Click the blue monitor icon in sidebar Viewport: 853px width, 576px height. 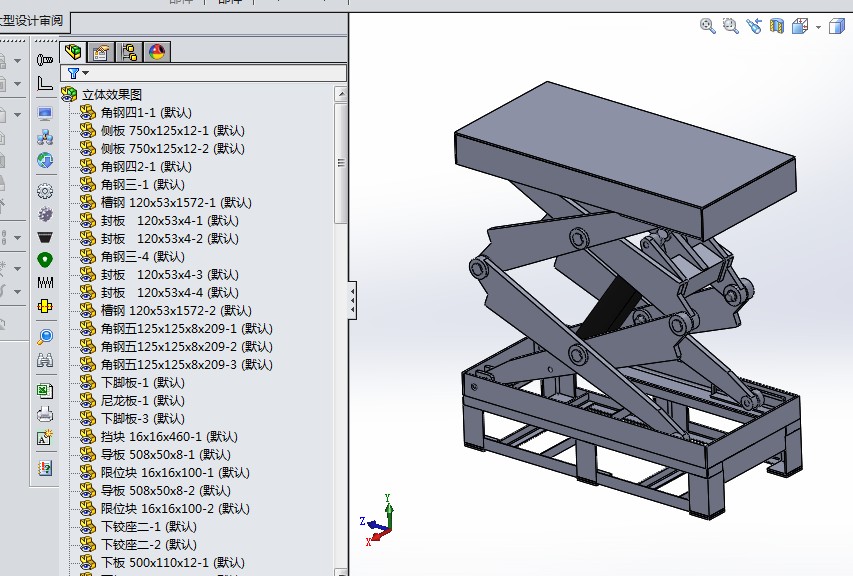point(45,114)
